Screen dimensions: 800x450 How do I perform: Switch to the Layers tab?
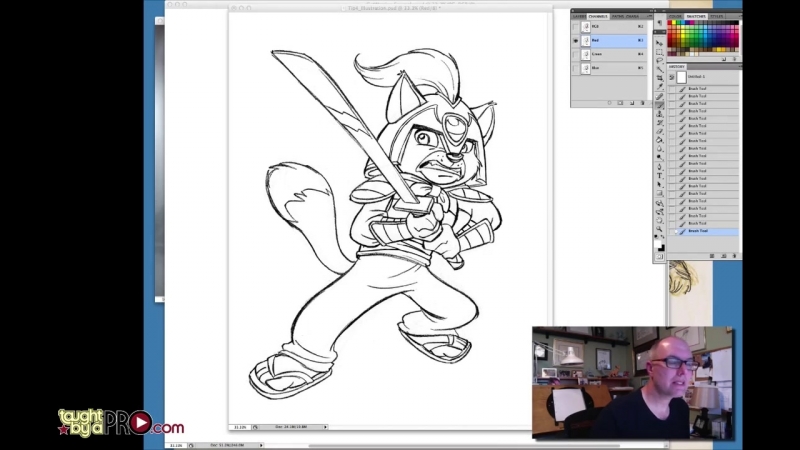pyautogui.click(x=579, y=16)
